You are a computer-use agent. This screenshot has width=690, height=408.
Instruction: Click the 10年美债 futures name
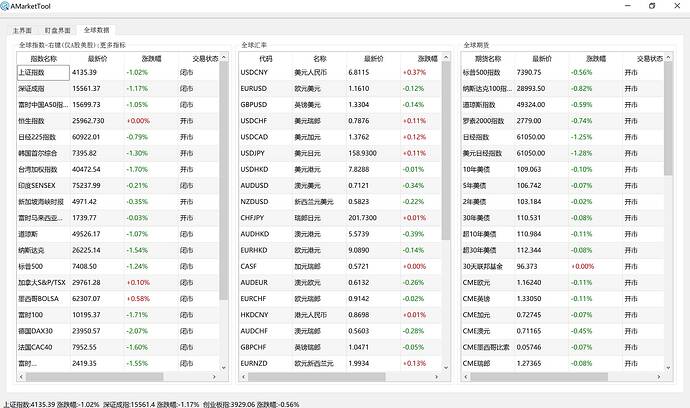pos(476,169)
